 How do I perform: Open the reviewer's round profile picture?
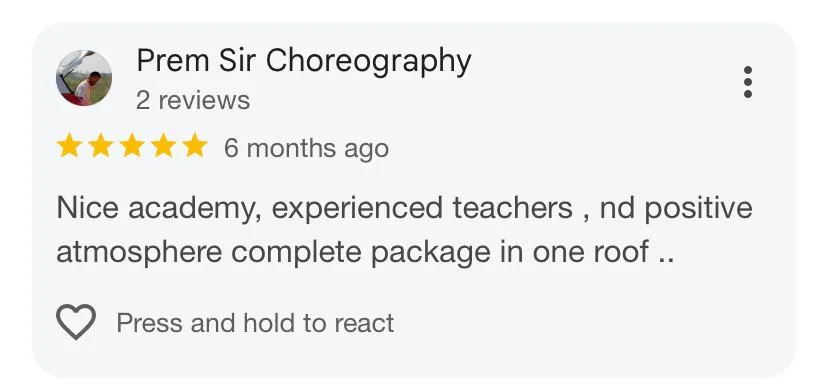pyautogui.click(x=84, y=78)
